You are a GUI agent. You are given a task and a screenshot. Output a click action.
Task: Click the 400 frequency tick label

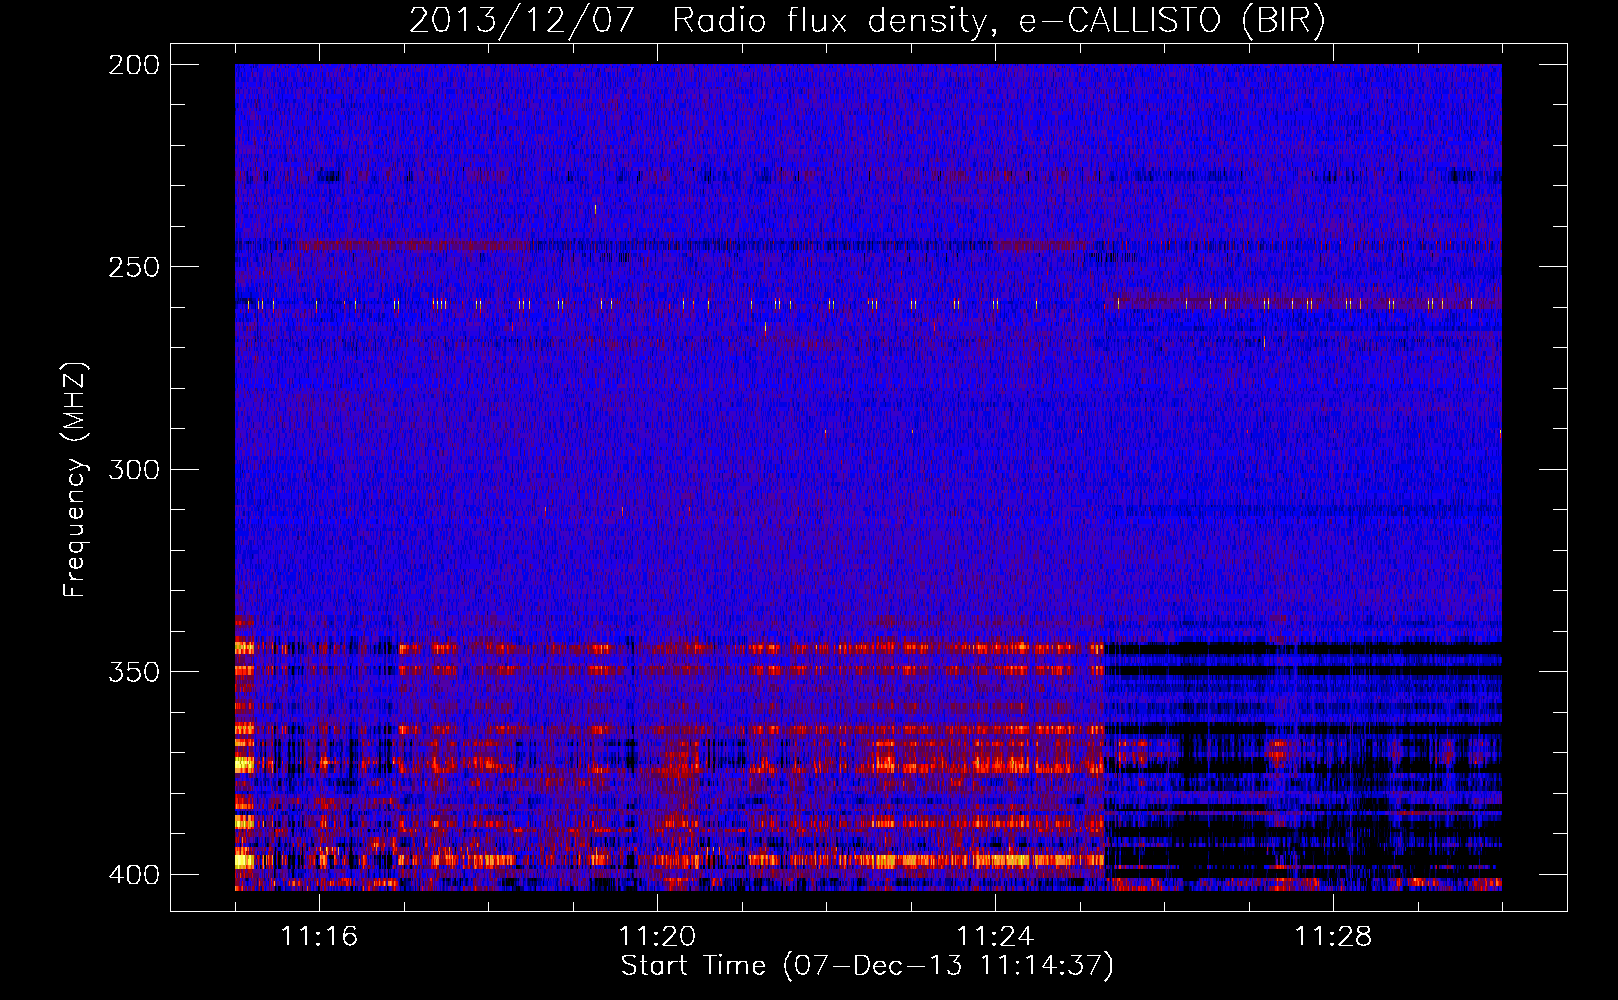pyautogui.click(x=133, y=875)
